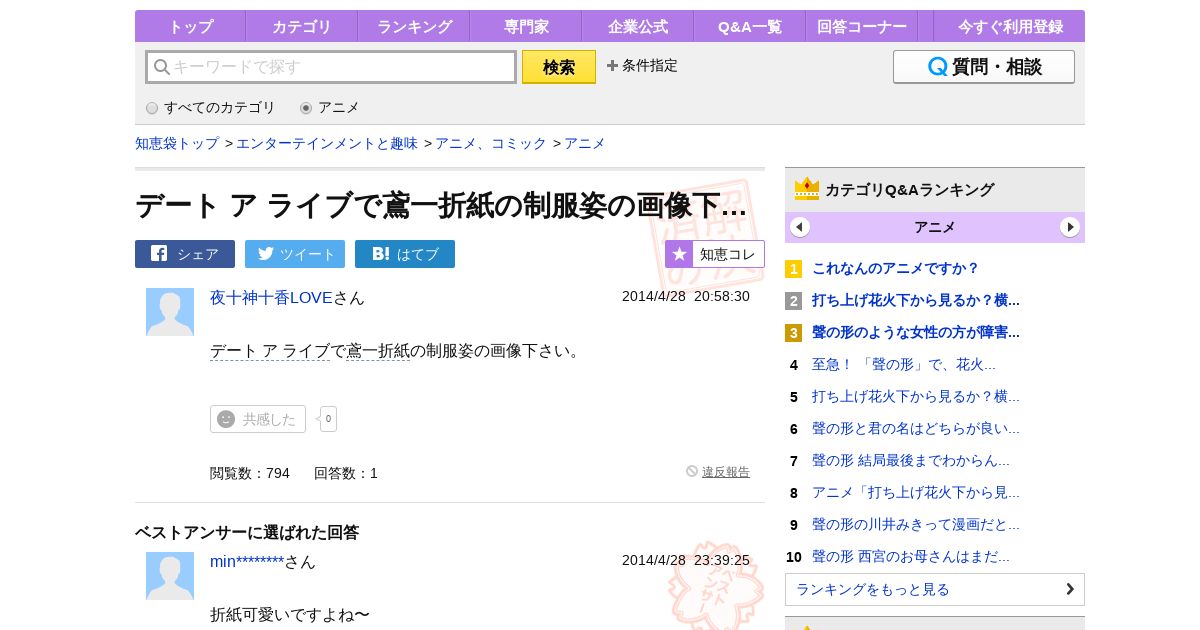Screen dimensions: 1200x630
Task: Show the next ranking category
Action: [x=1070, y=227]
